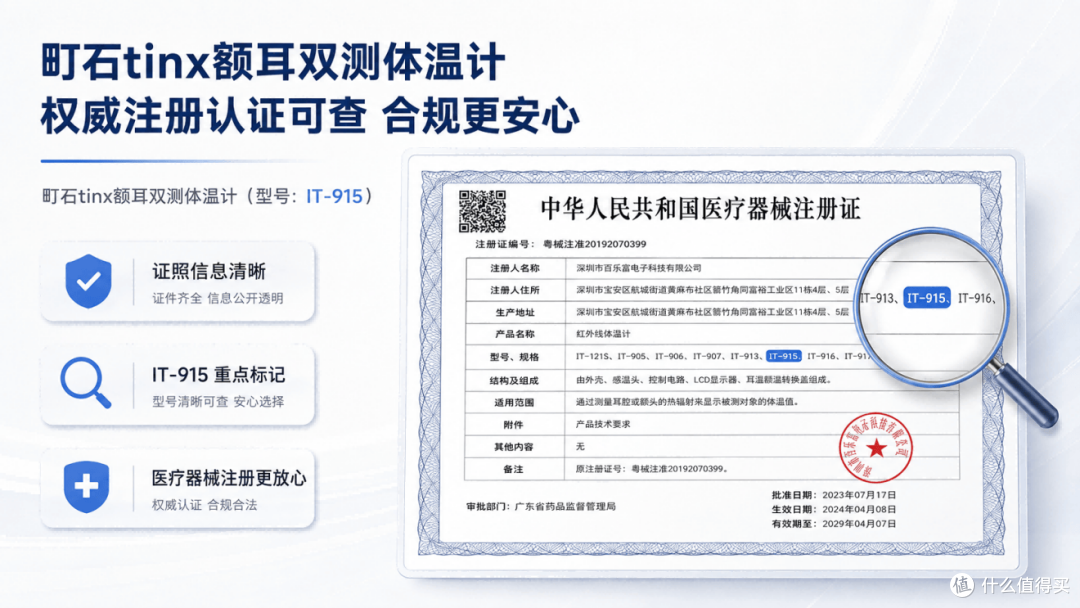
Task: Click the subtext 证件齐全 信息公开透明
Action: pyautogui.click(x=218, y=298)
